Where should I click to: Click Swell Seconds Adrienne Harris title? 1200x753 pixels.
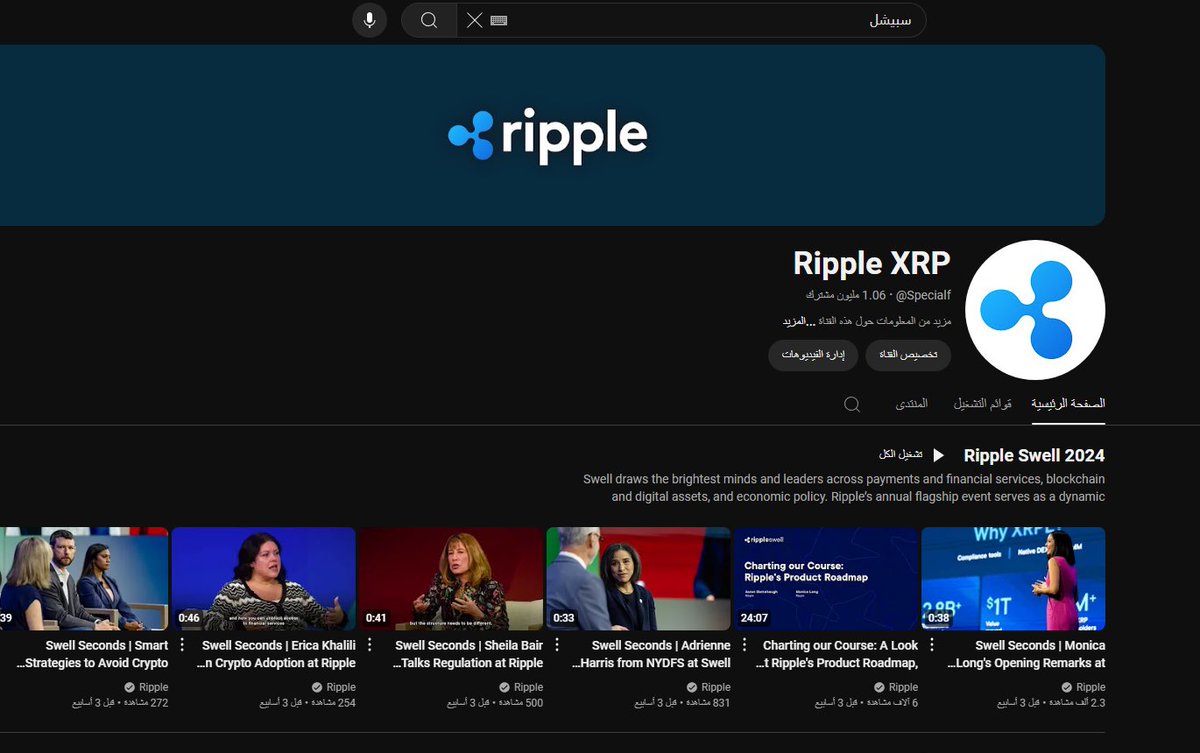tap(651, 654)
